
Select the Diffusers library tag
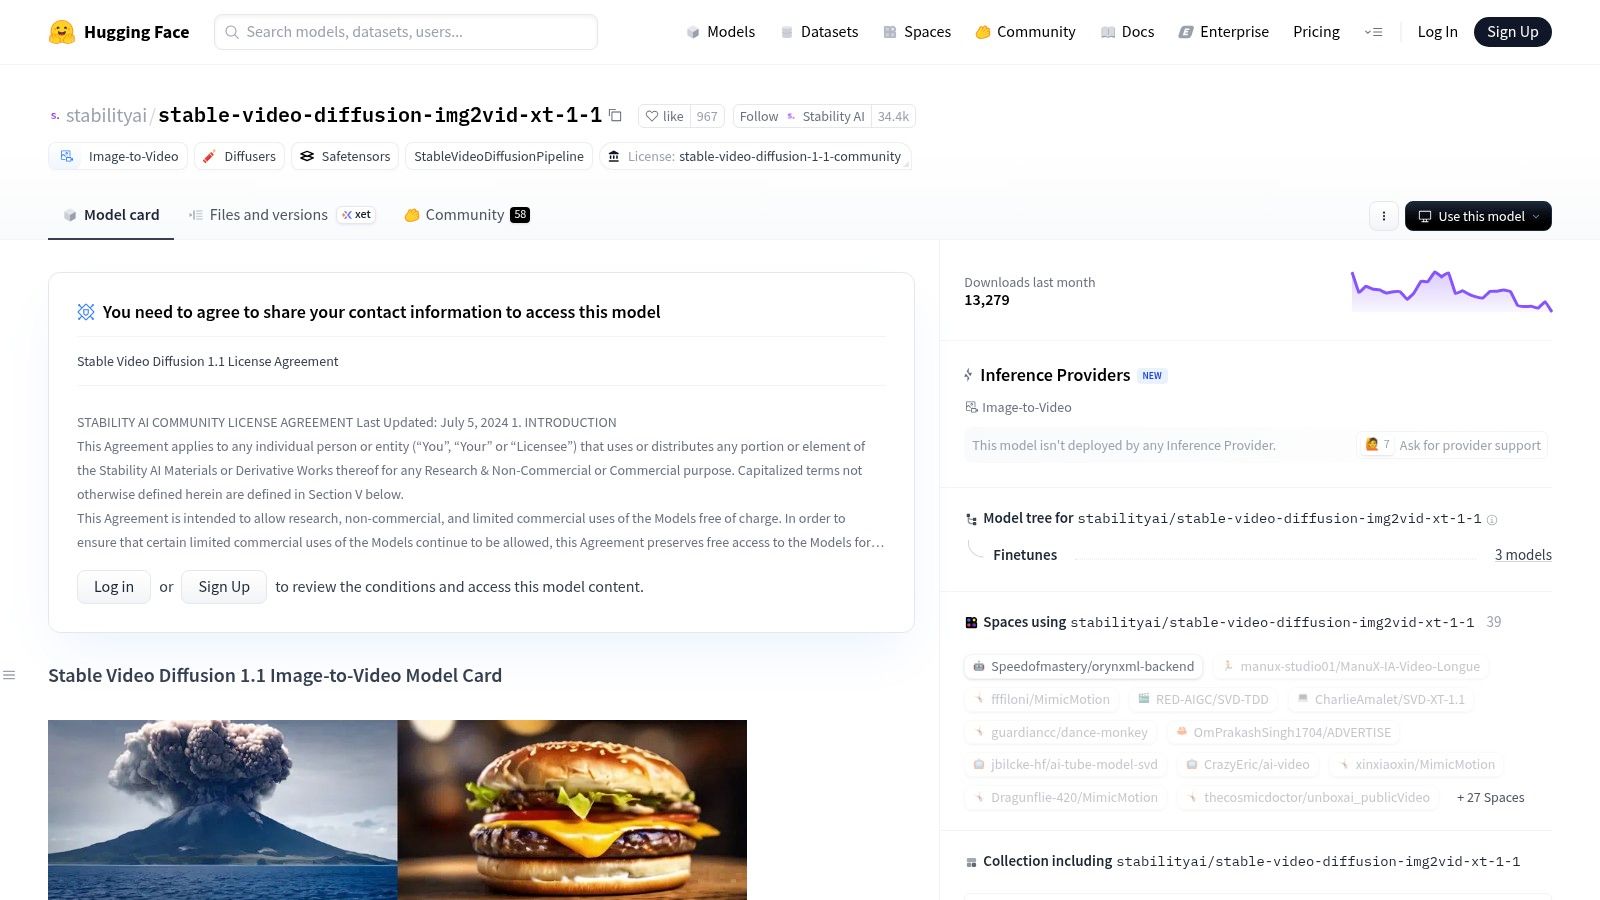click(239, 156)
